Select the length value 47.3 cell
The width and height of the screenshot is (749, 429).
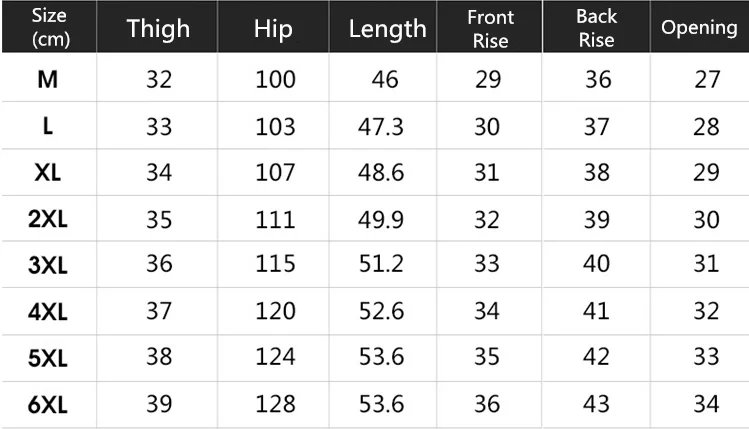tap(381, 127)
